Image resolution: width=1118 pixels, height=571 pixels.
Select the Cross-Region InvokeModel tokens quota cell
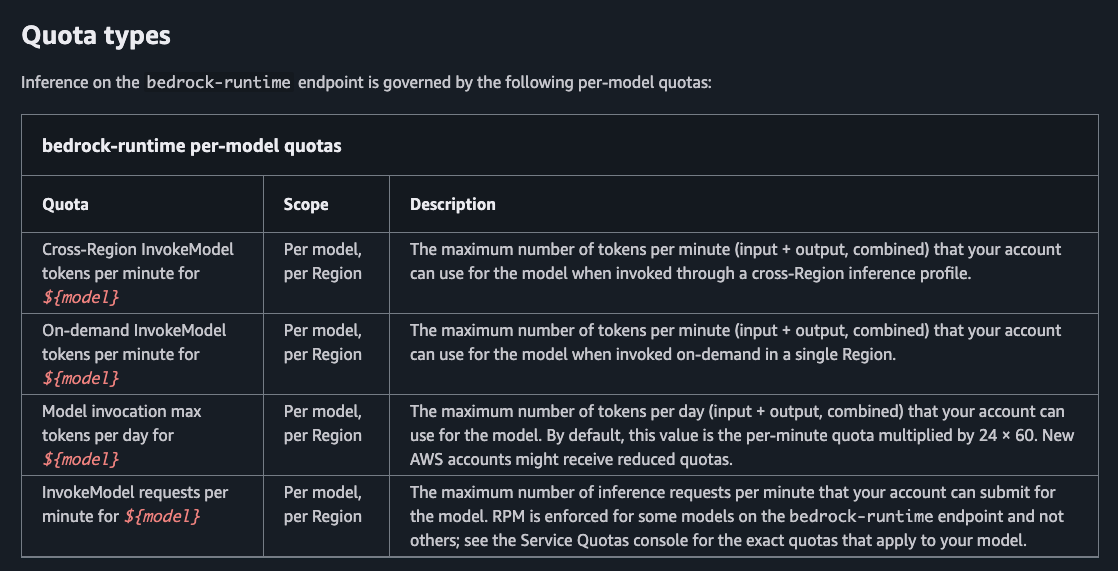point(143,273)
